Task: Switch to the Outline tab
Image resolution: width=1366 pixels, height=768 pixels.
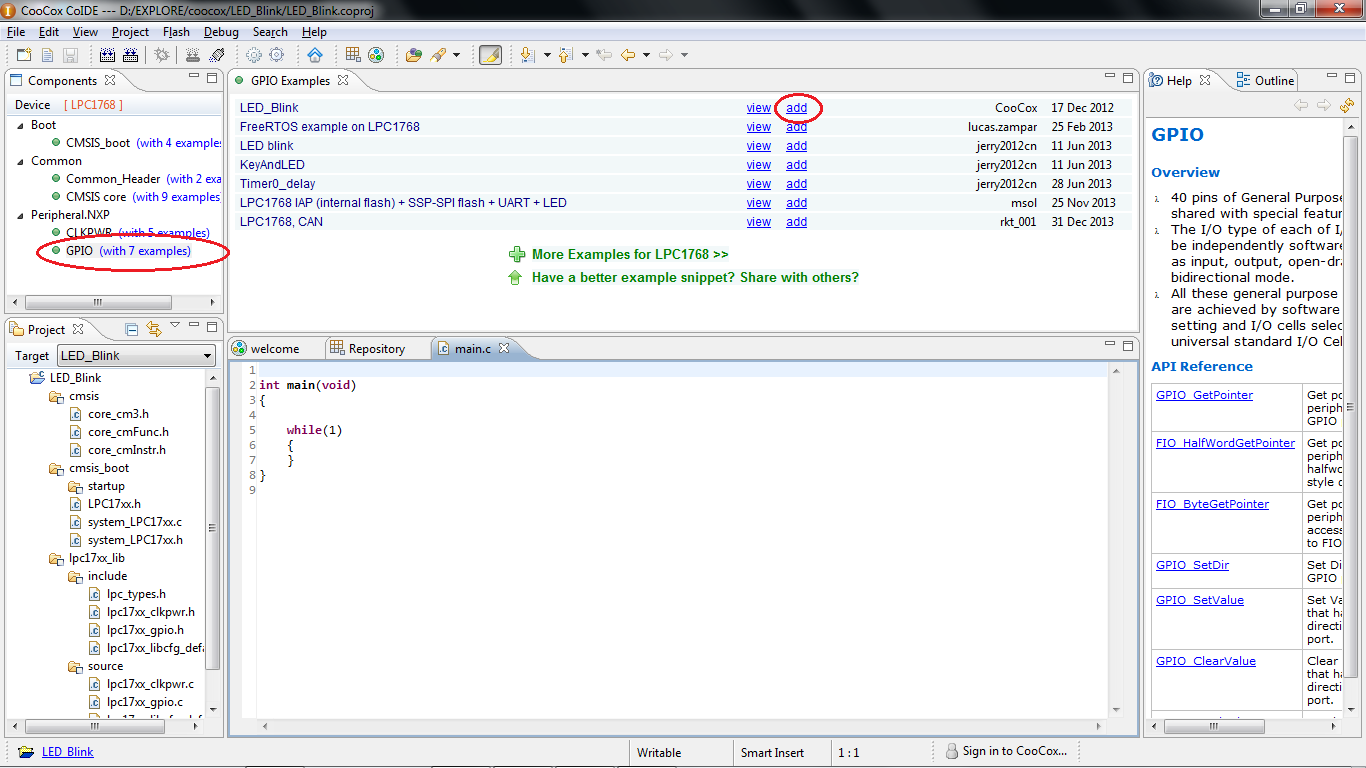Action: [x=1266, y=80]
